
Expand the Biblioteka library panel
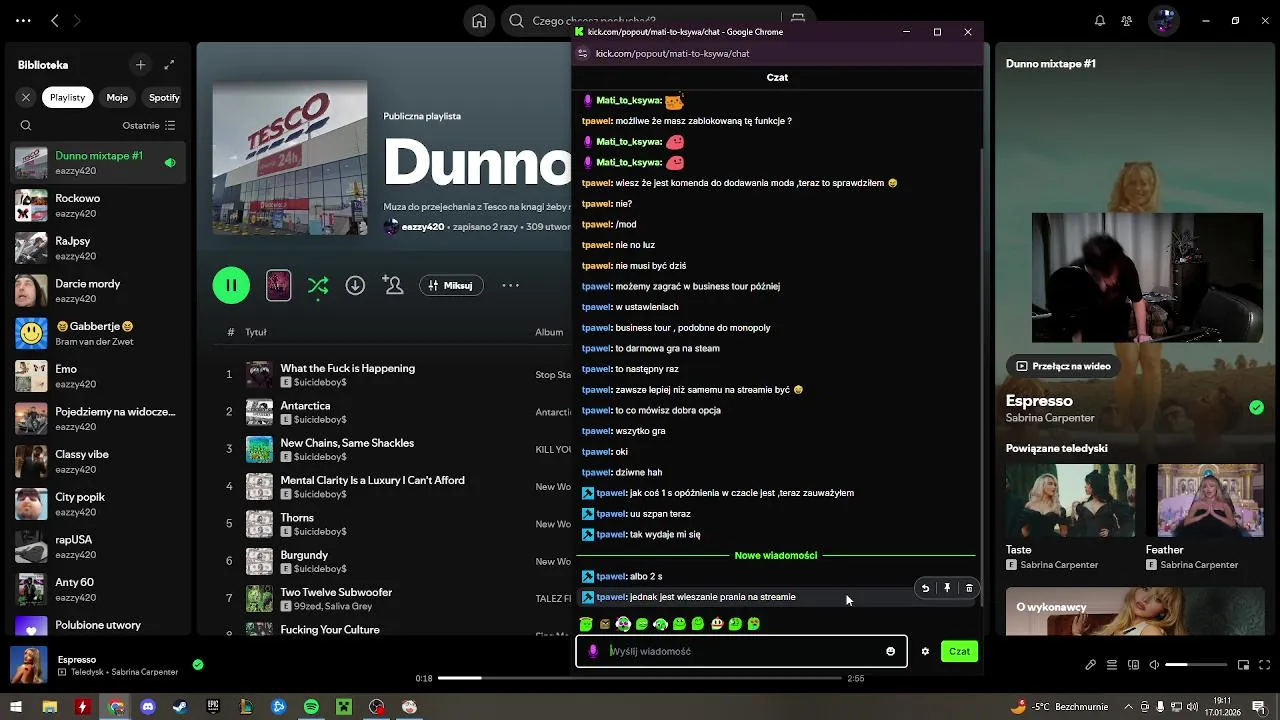[169, 65]
